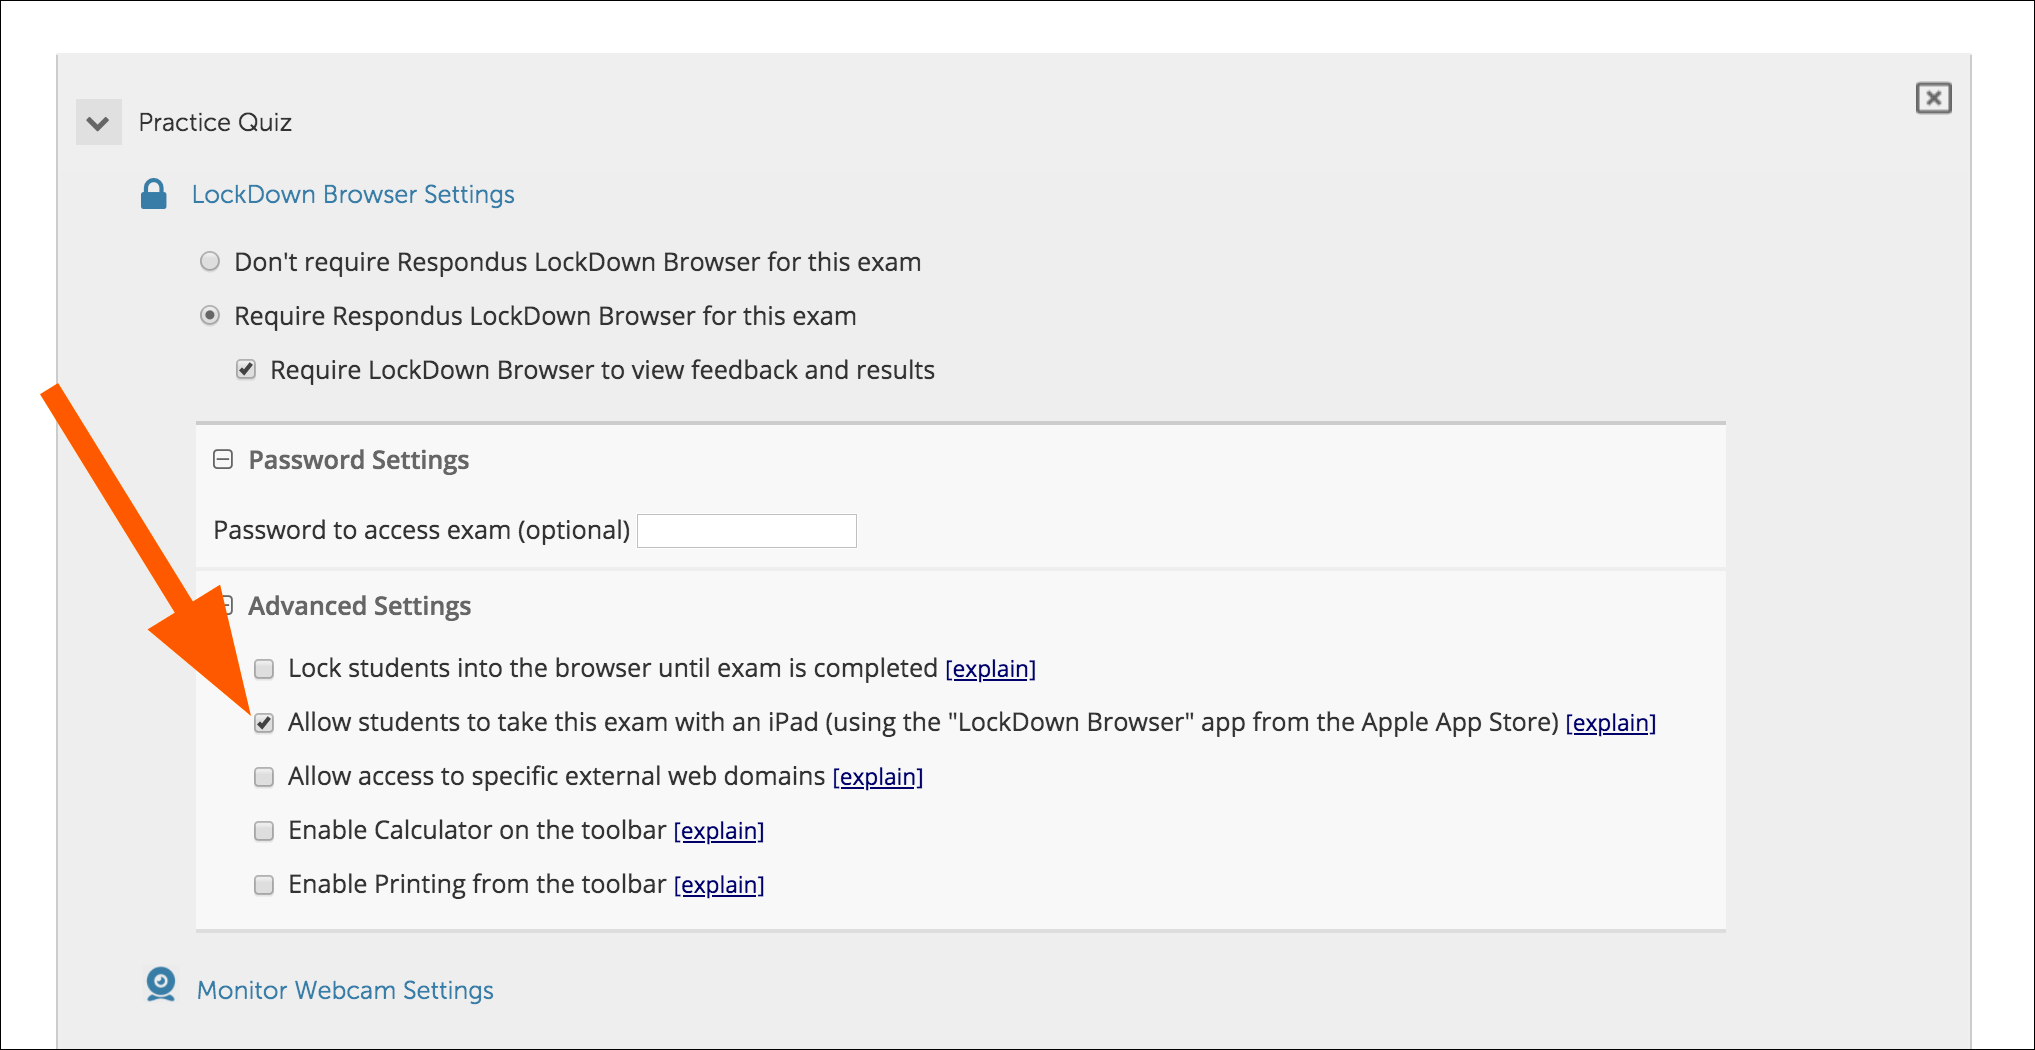Uncheck Require LockDown Browser to view feedback
The image size is (2035, 1050).
click(246, 370)
